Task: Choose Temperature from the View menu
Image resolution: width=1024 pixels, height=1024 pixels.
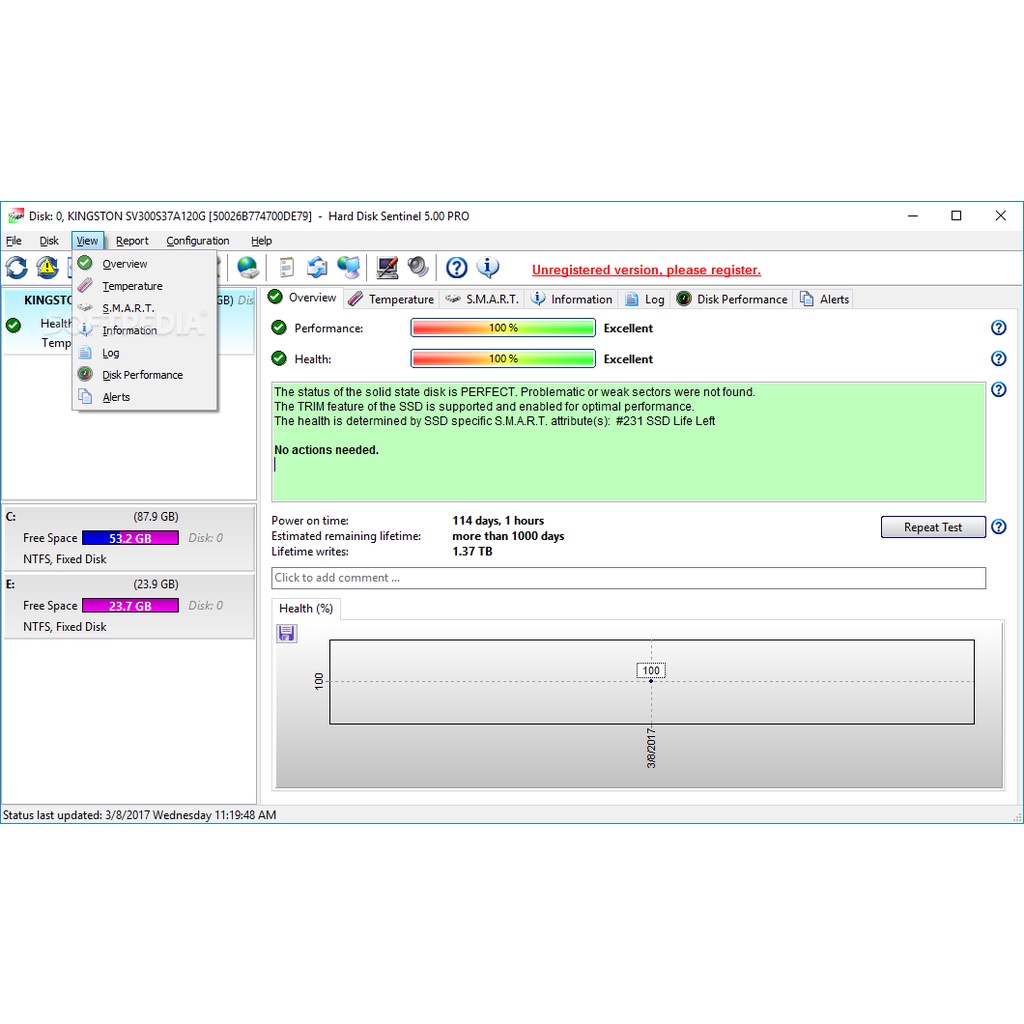Action: tap(144, 286)
